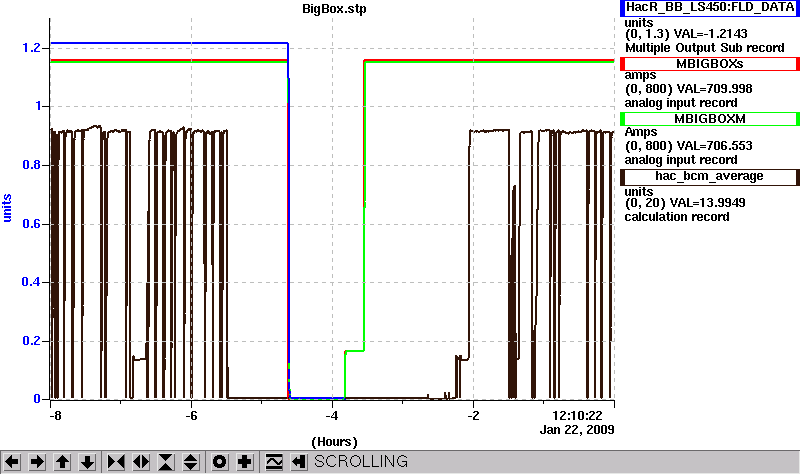The height and width of the screenshot is (474, 800).
Task: Click the 0.6 y-axis tick label
Action: click(31, 224)
